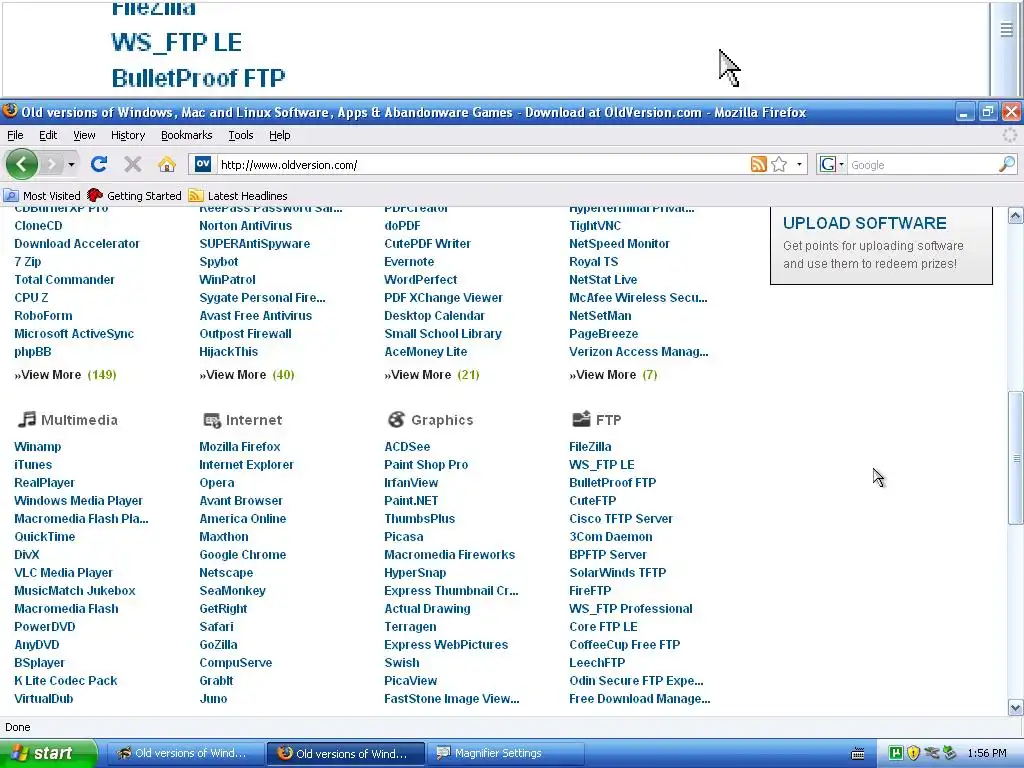Open the 7 Zip link
Image resolution: width=1024 pixels, height=768 pixels.
tap(27, 261)
